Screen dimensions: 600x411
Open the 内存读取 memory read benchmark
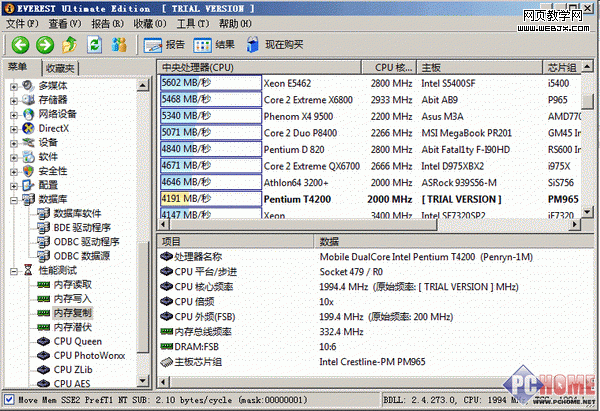71,284
